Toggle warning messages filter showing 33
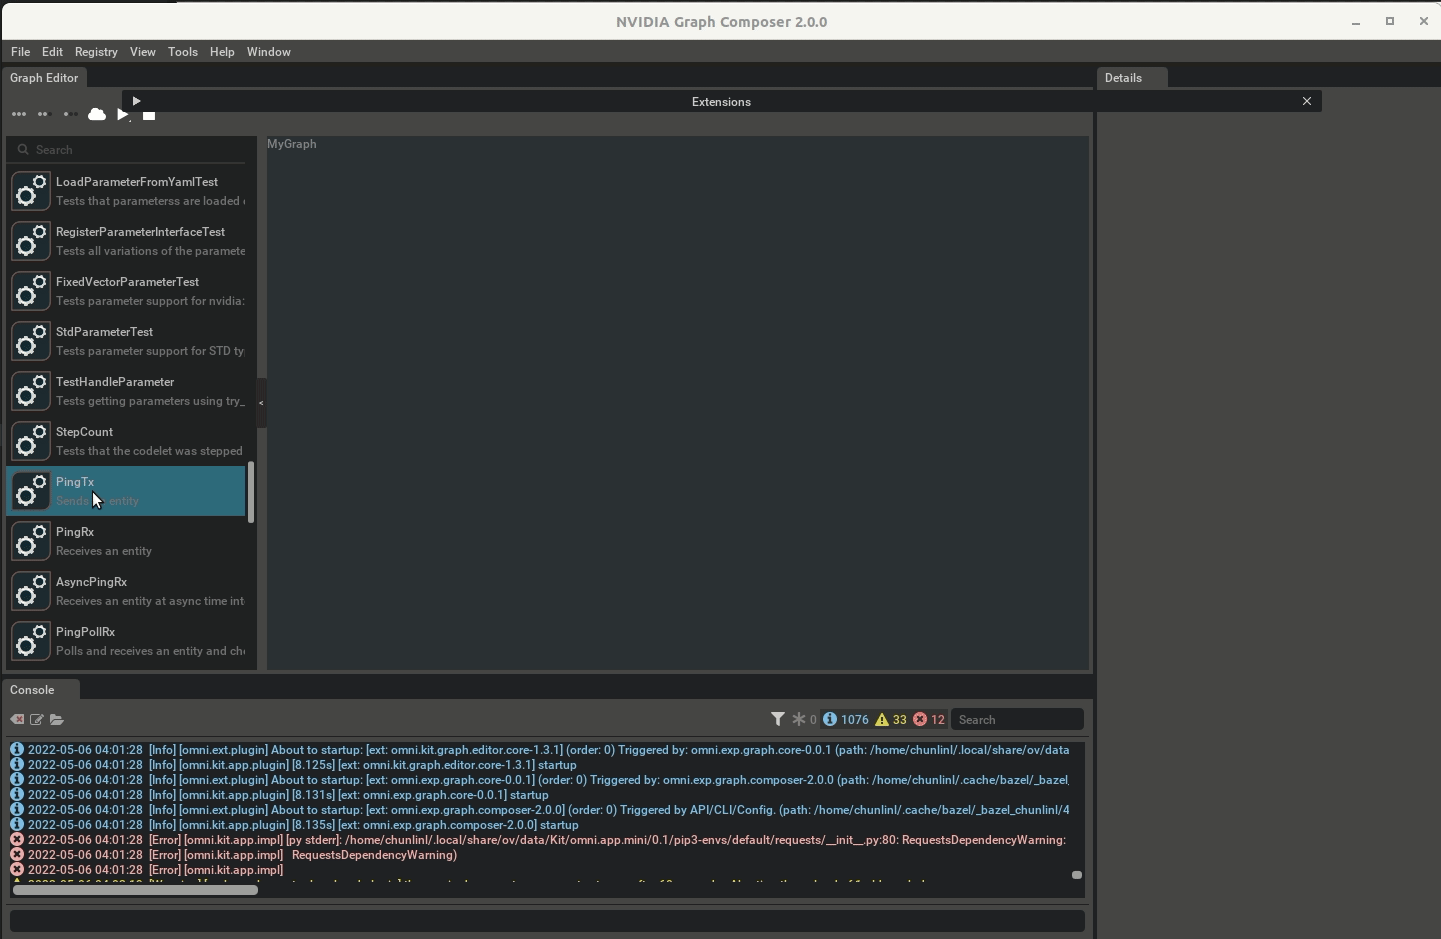This screenshot has height=939, width=1441. click(891, 720)
